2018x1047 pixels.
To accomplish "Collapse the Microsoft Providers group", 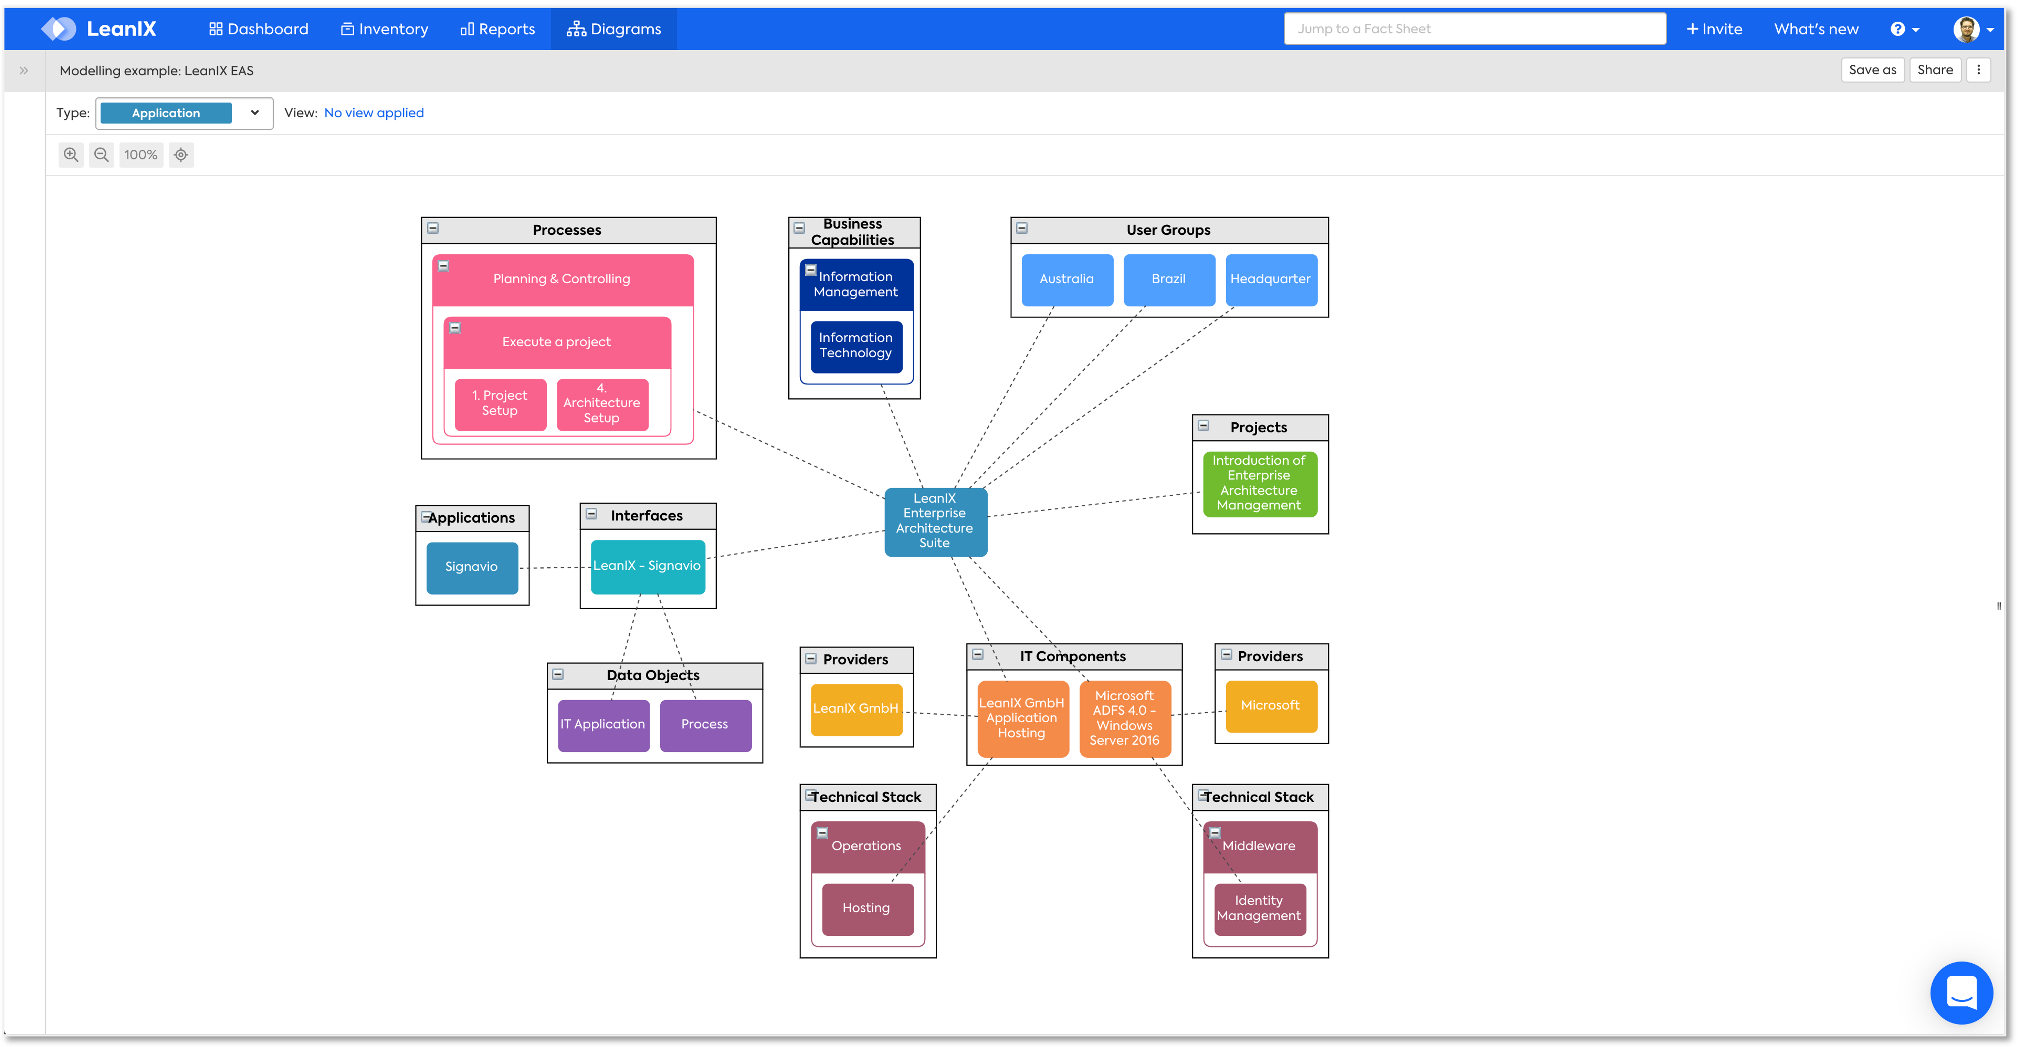I will point(1226,655).
